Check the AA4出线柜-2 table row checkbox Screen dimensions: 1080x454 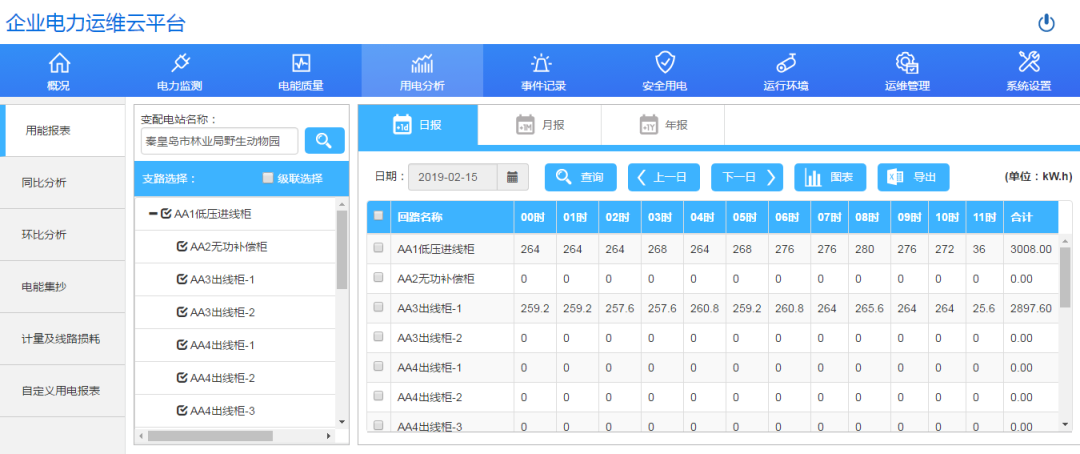pos(378,396)
